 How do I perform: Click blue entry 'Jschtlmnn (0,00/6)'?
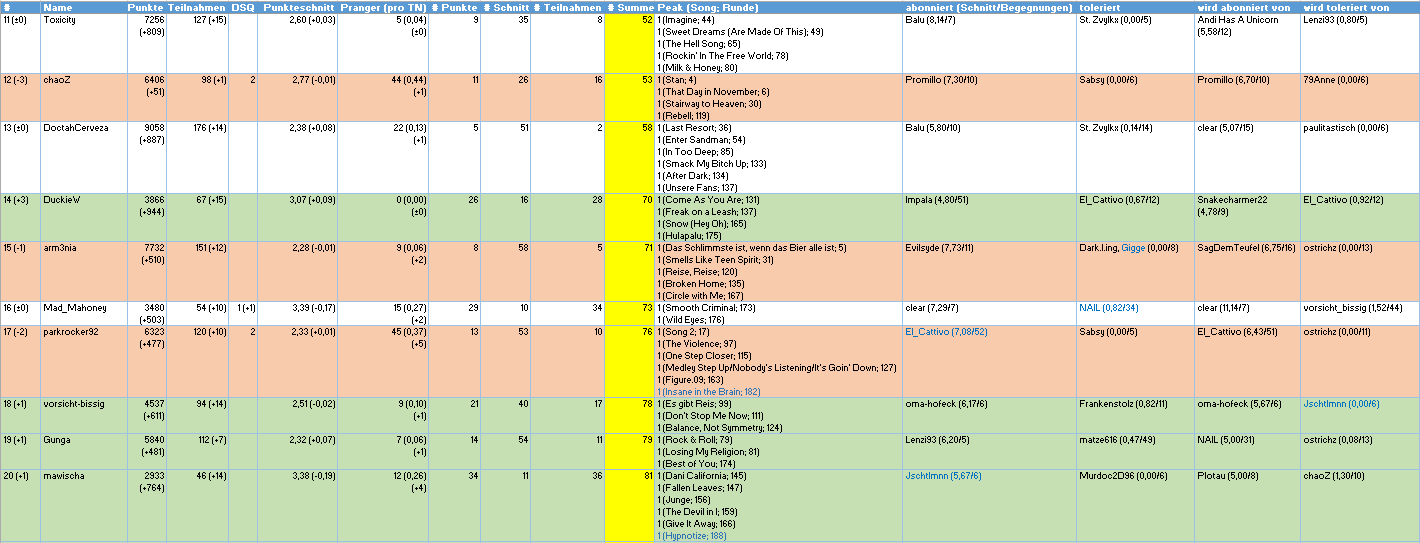click(1341, 404)
